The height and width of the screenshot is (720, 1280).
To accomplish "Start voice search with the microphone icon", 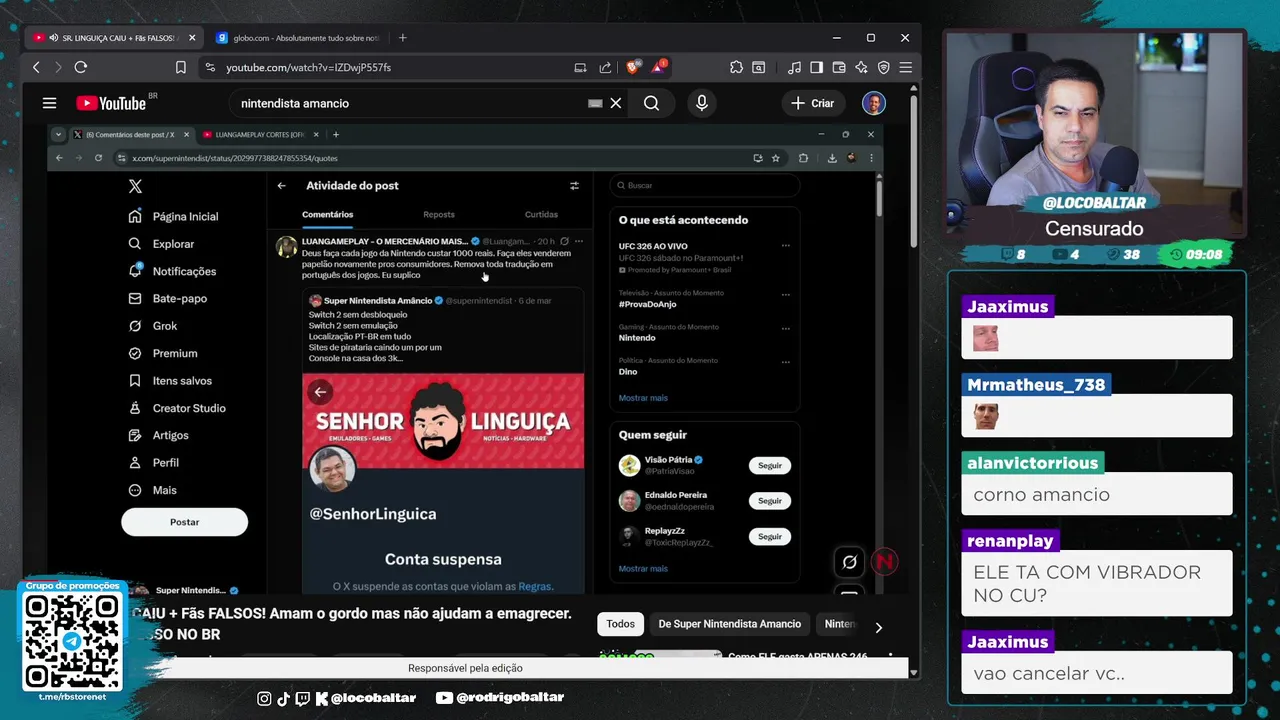I will pyautogui.click(x=702, y=103).
